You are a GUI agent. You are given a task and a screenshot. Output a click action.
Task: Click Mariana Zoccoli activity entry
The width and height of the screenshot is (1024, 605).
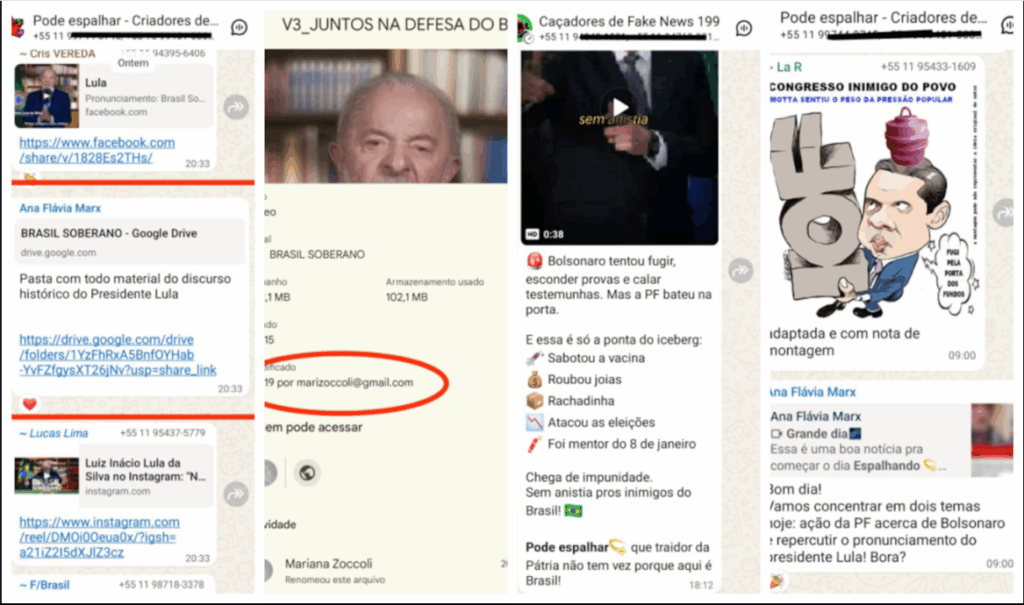coord(330,570)
